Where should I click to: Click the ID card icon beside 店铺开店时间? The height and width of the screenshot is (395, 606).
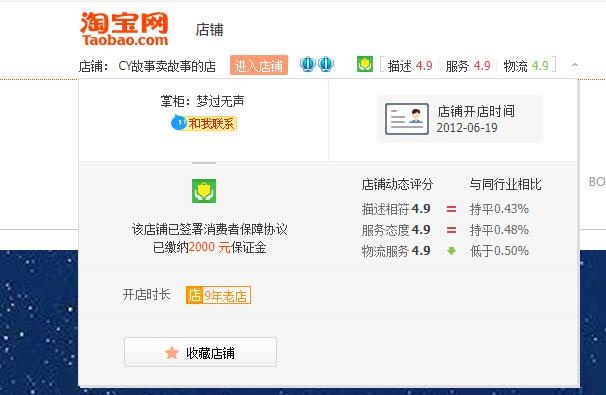tap(407, 119)
